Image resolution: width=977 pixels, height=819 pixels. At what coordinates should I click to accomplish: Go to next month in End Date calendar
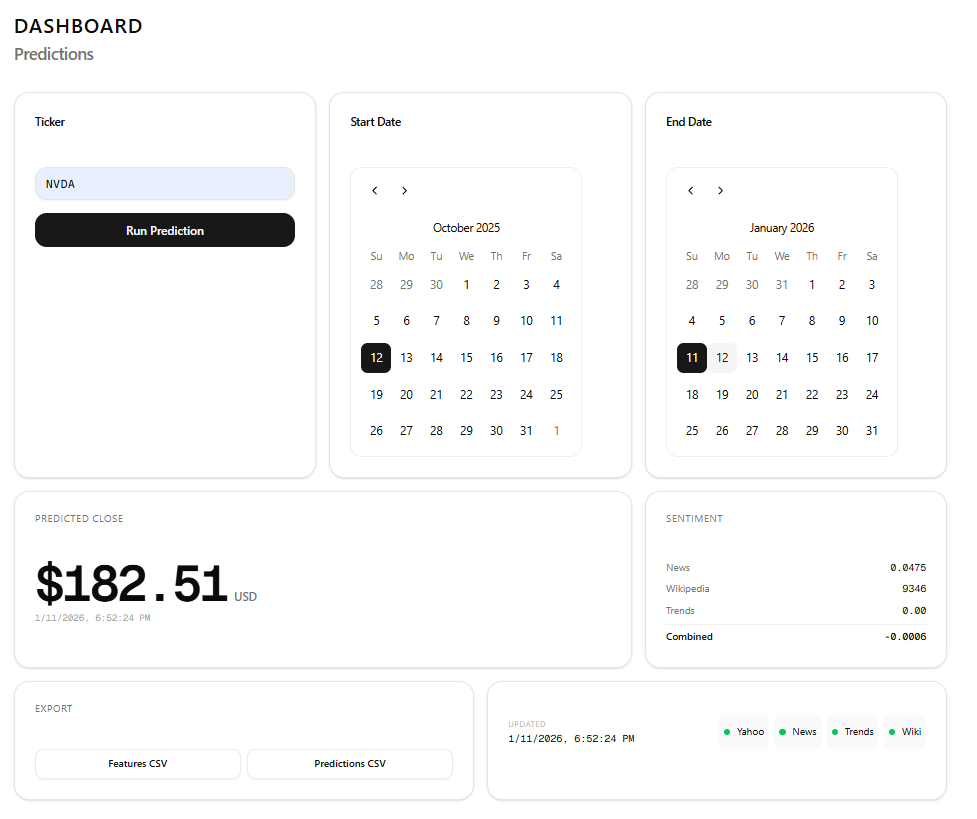click(721, 191)
